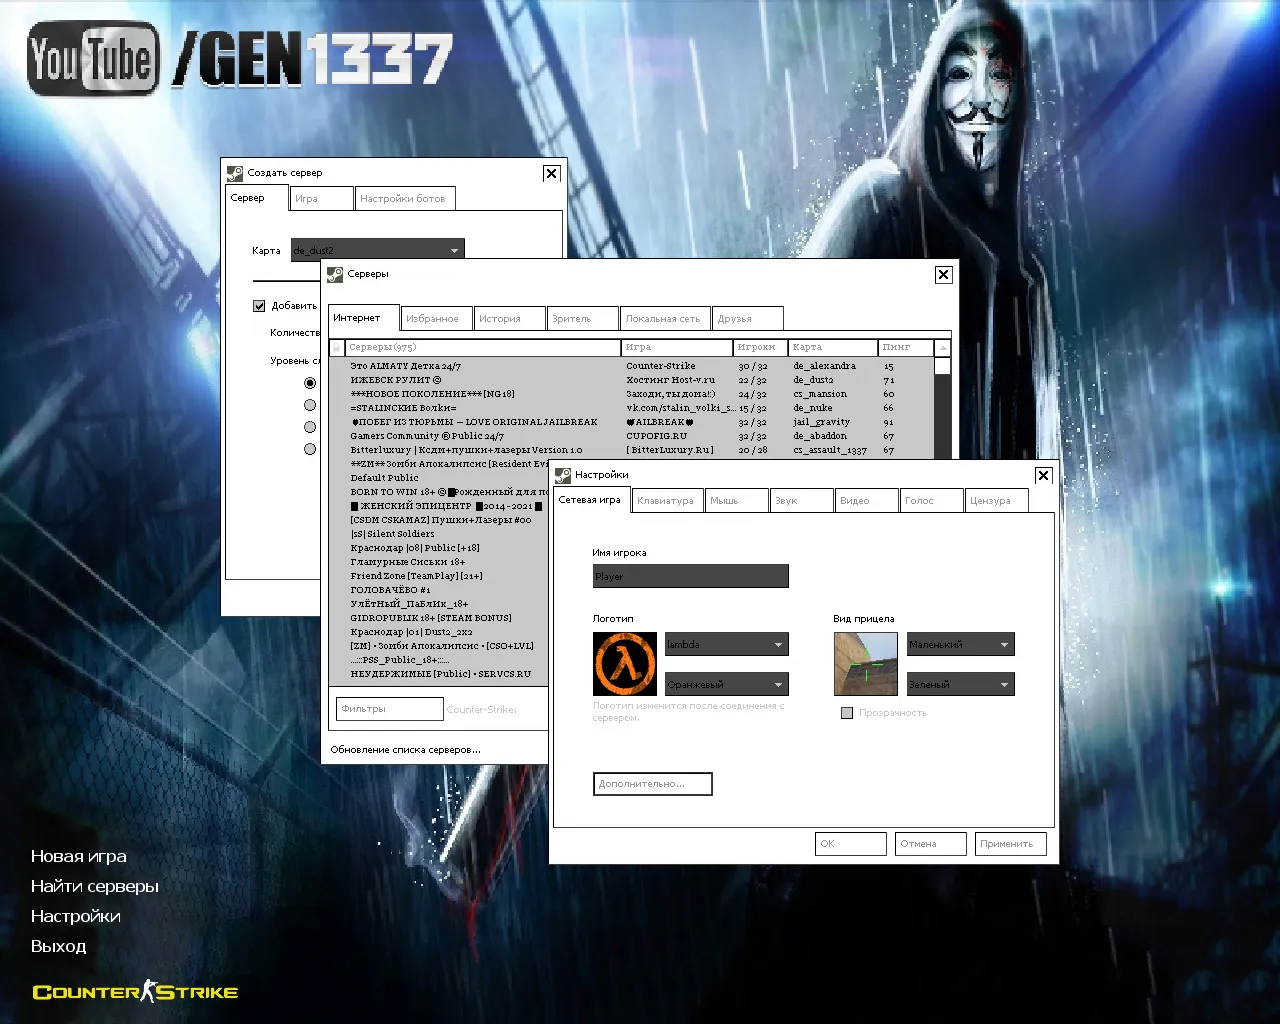Click the Counter-Strike logo at bottom left

[133, 991]
